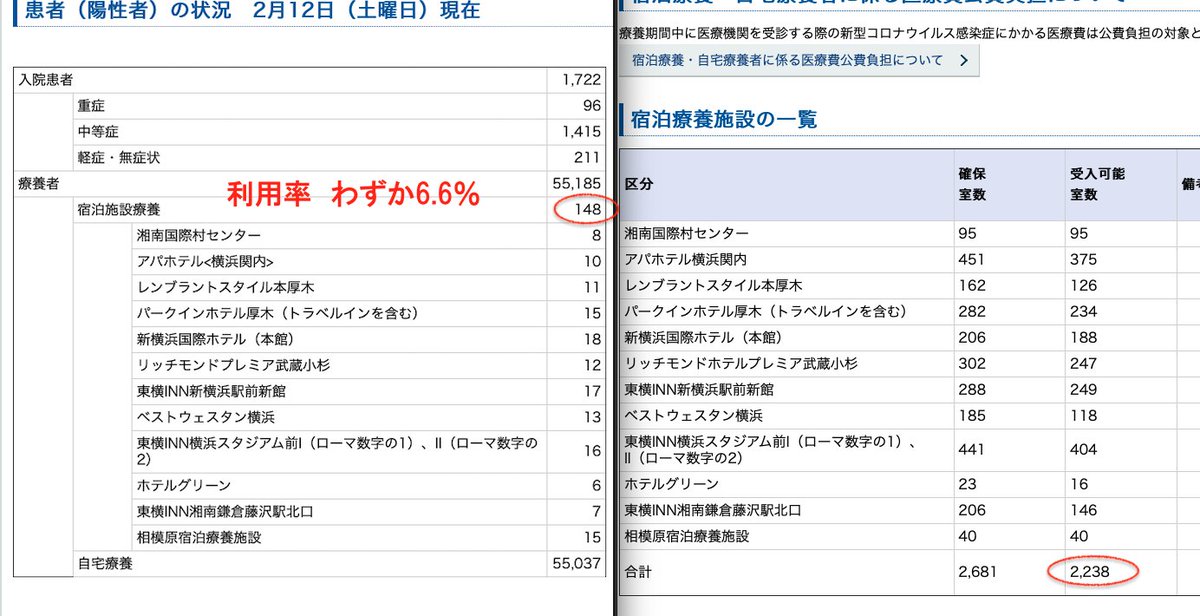Click the 軽症・無症状 value 211
Screen dimensions: 1200x616
pyautogui.click(x=588, y=157)
